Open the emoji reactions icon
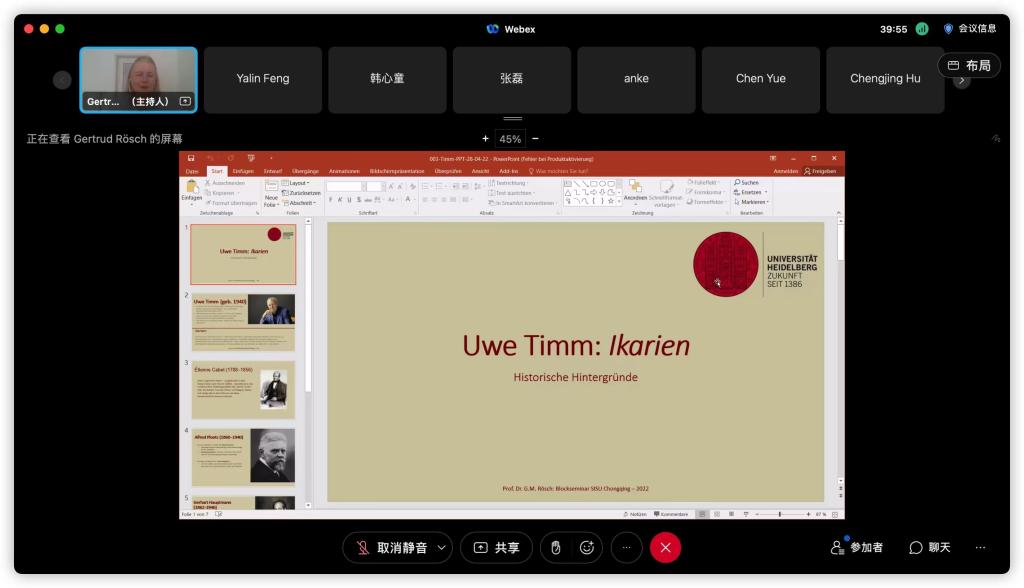The width and height of the screenshot is (1024, 588). click(x=587, y=547)
